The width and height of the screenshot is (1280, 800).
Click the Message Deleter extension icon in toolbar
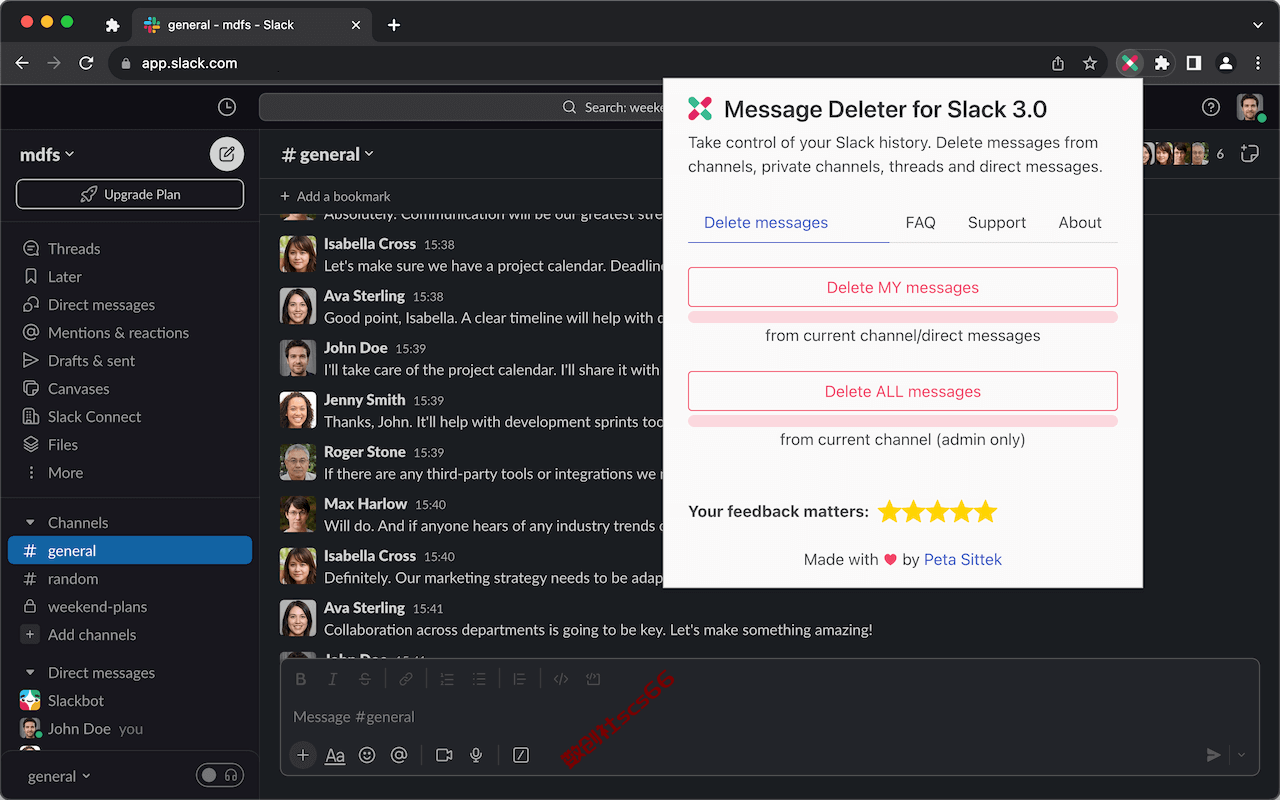pos(1130,63)
